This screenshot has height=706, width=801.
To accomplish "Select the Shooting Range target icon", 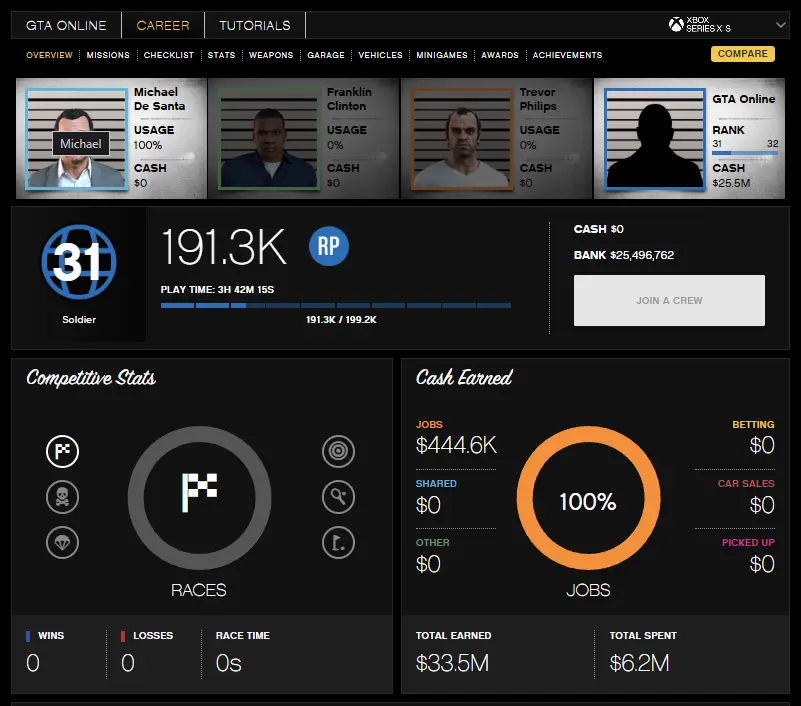I will point(338,451).
